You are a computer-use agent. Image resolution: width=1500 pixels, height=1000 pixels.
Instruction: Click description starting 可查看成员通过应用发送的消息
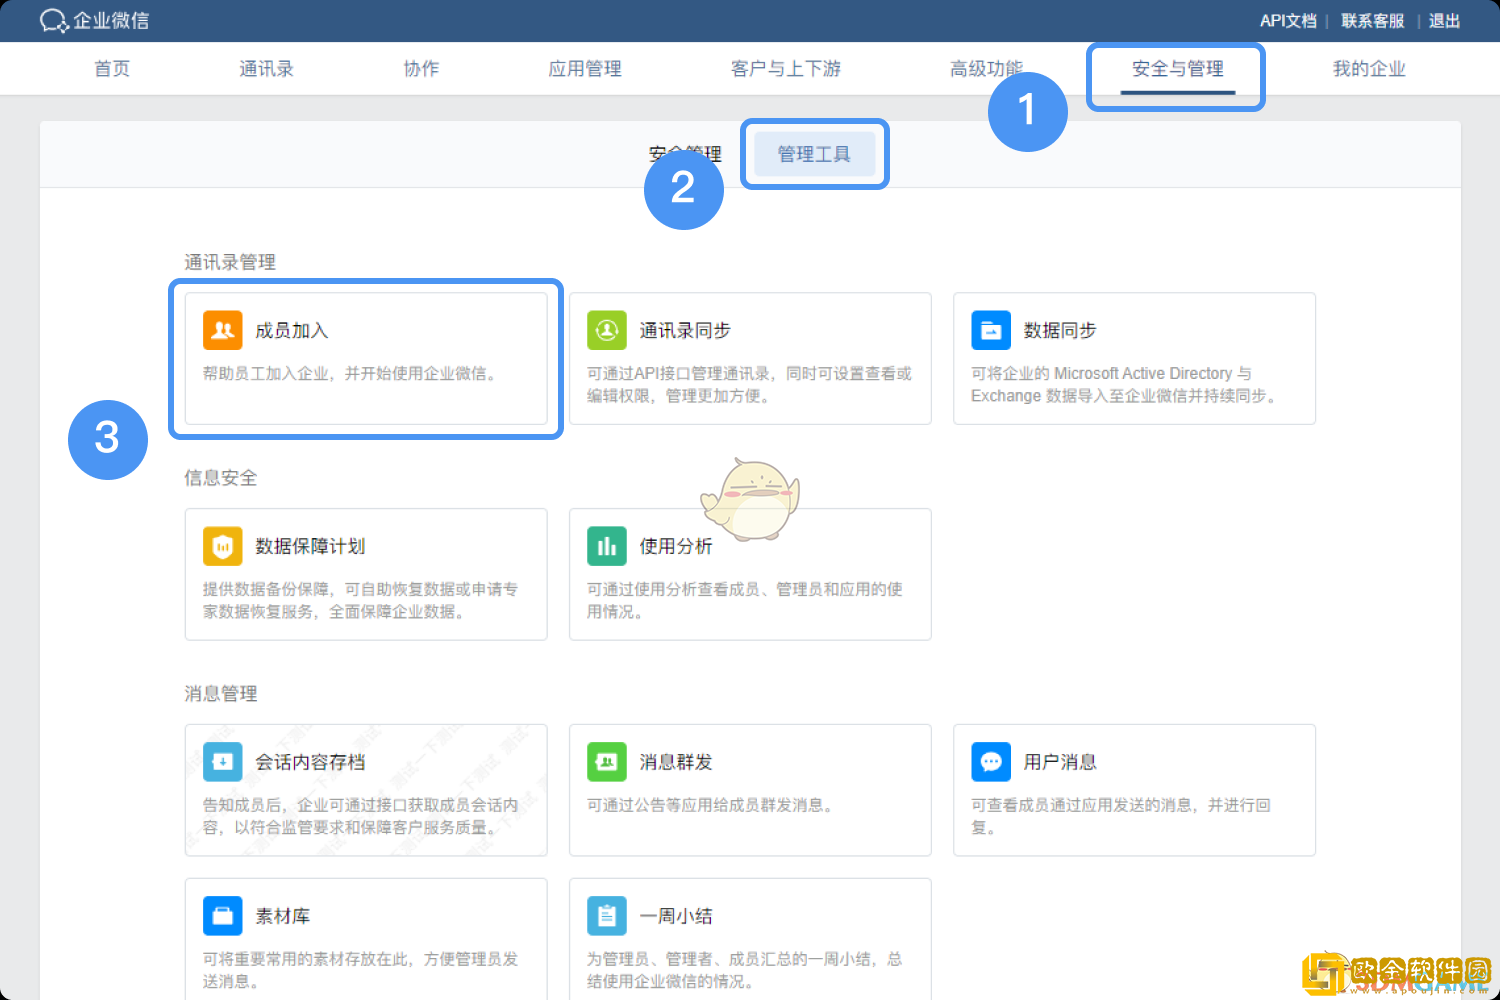tap(1121, 817)
